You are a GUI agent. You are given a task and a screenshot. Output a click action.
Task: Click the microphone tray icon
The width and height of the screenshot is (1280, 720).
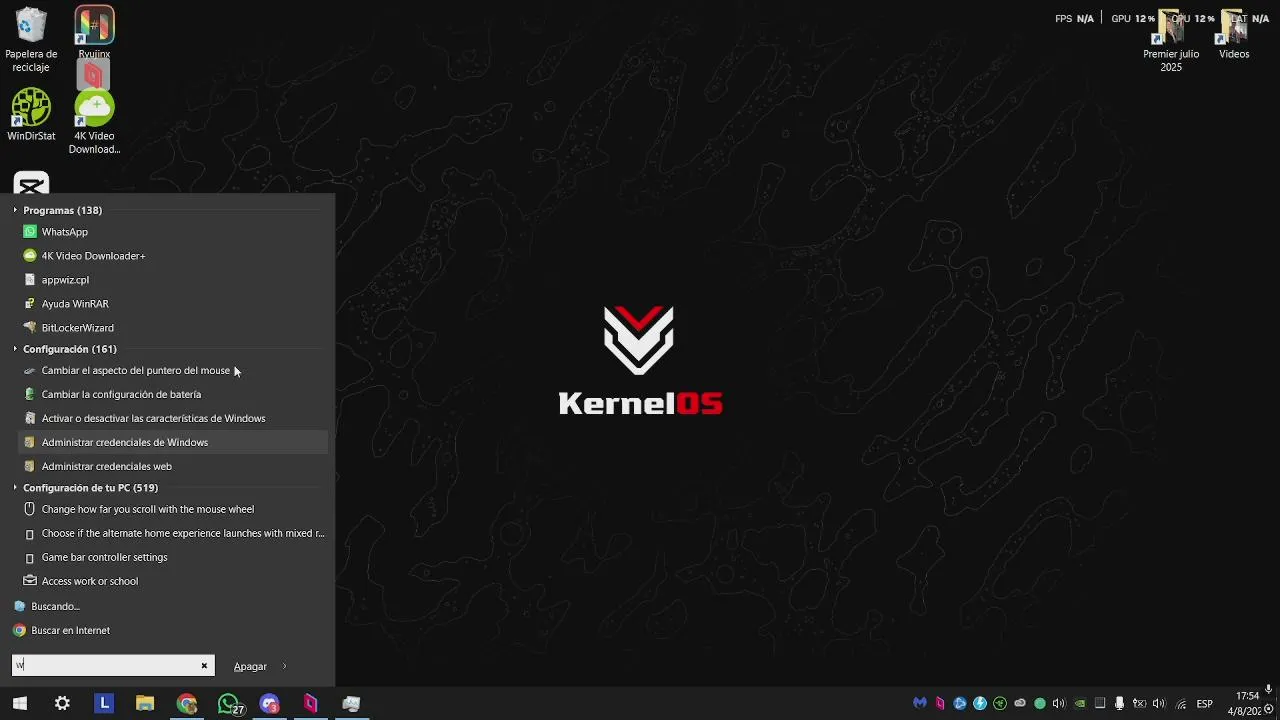1119,703
